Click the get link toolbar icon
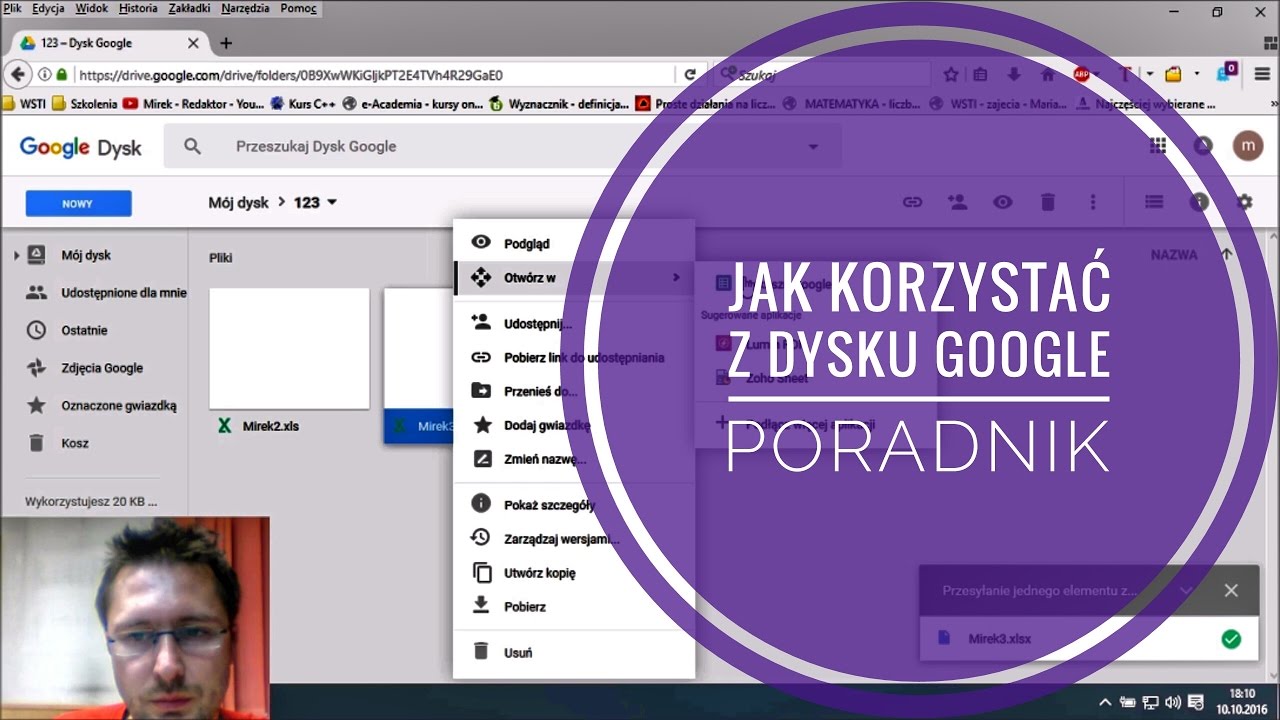 [912, 202]
